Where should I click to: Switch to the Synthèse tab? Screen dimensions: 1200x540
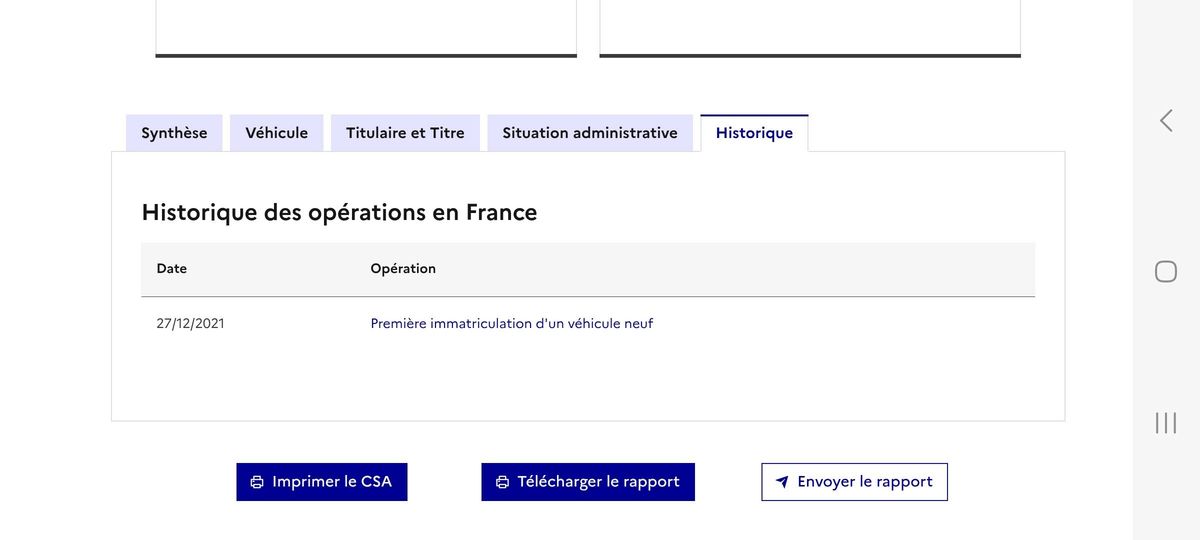pyautogui.click(x=174, y=133)
